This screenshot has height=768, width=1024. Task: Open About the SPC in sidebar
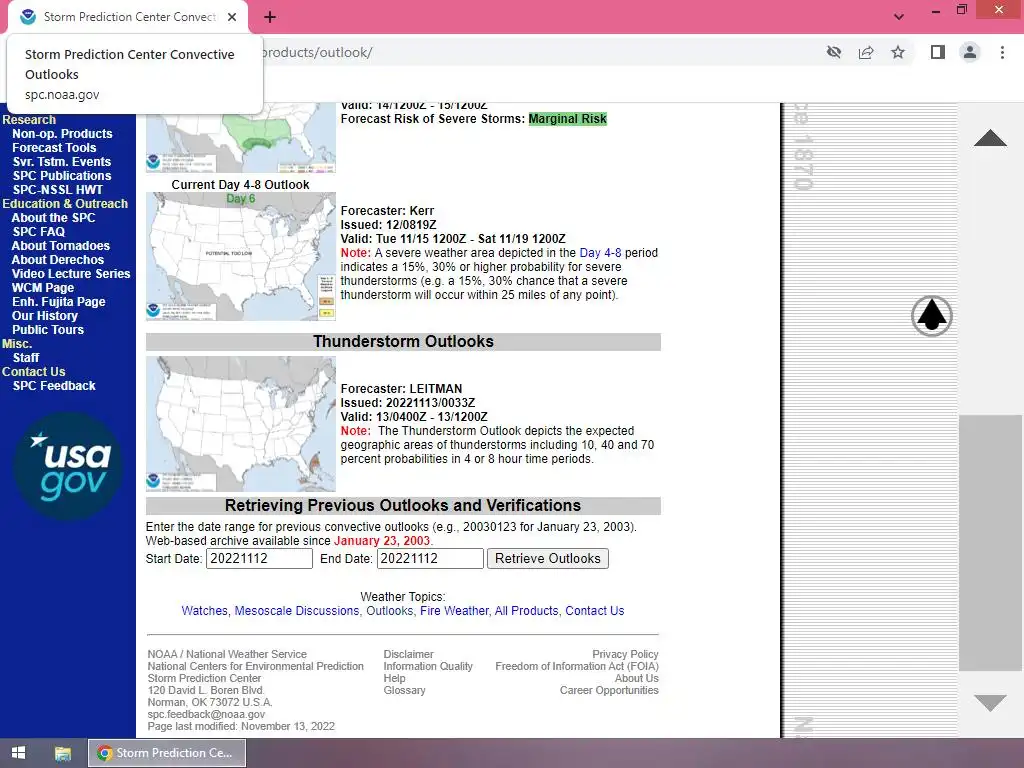tap(54, 217)
